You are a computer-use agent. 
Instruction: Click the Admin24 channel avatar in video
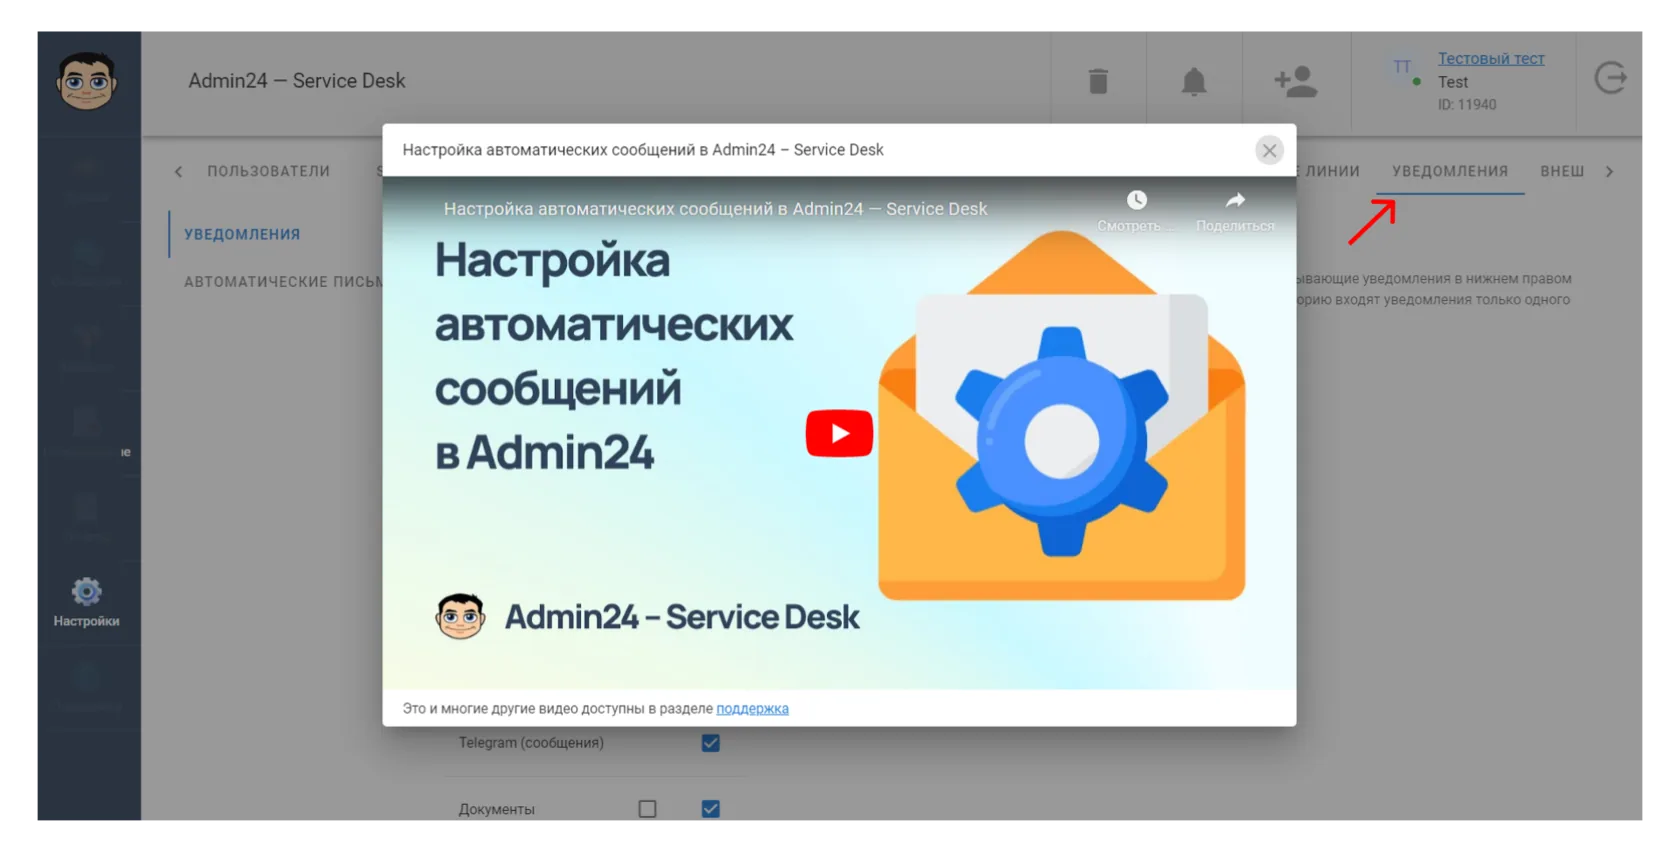point(460,616)
